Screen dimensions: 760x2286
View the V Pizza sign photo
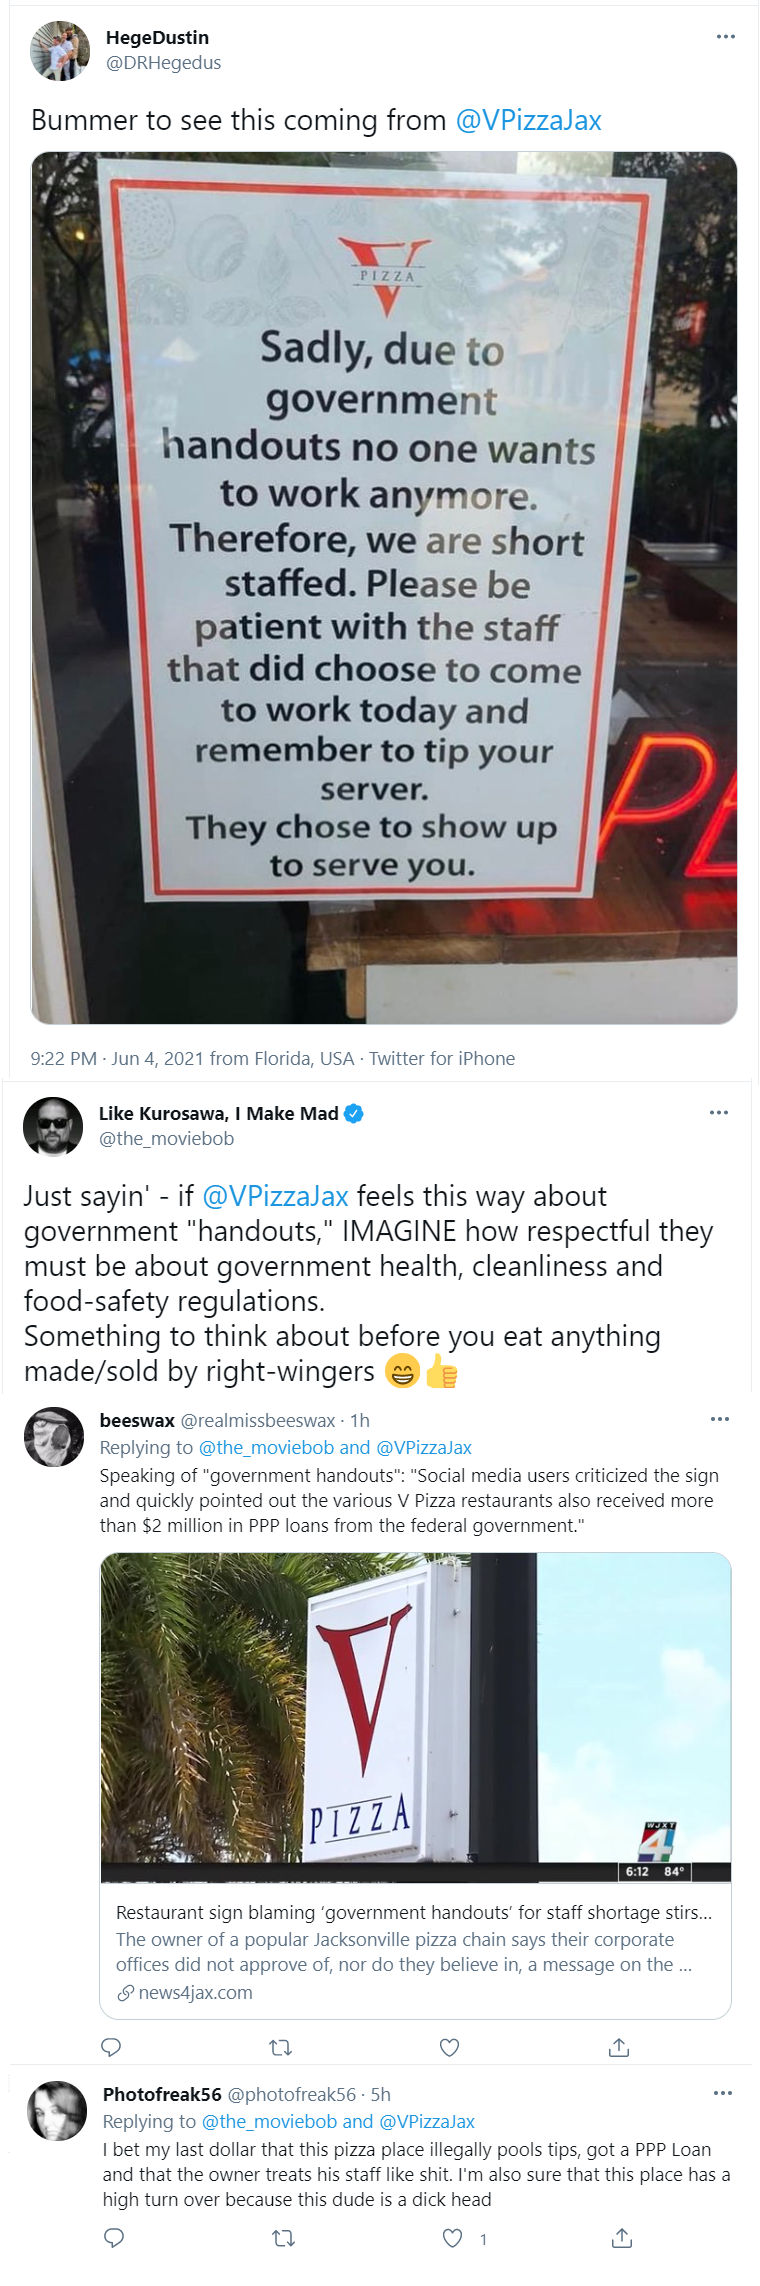384,588
